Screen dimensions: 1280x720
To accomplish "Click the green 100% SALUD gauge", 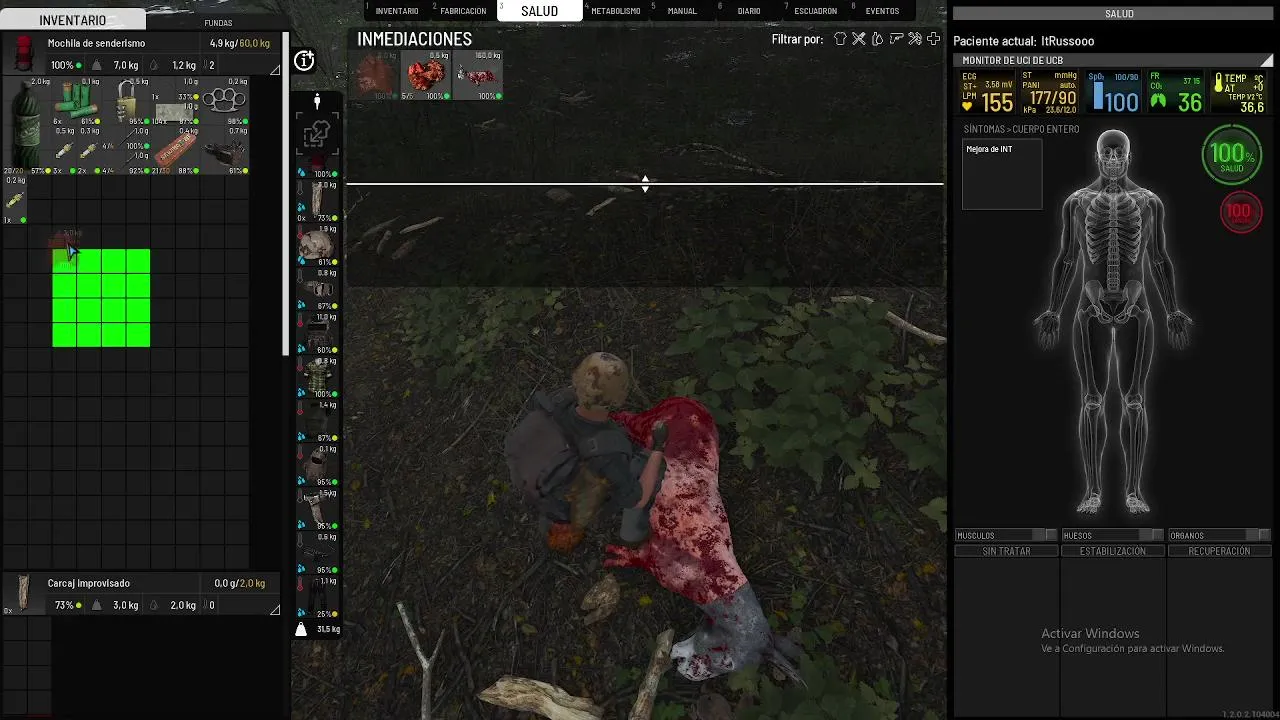I will pos(1232,156).
